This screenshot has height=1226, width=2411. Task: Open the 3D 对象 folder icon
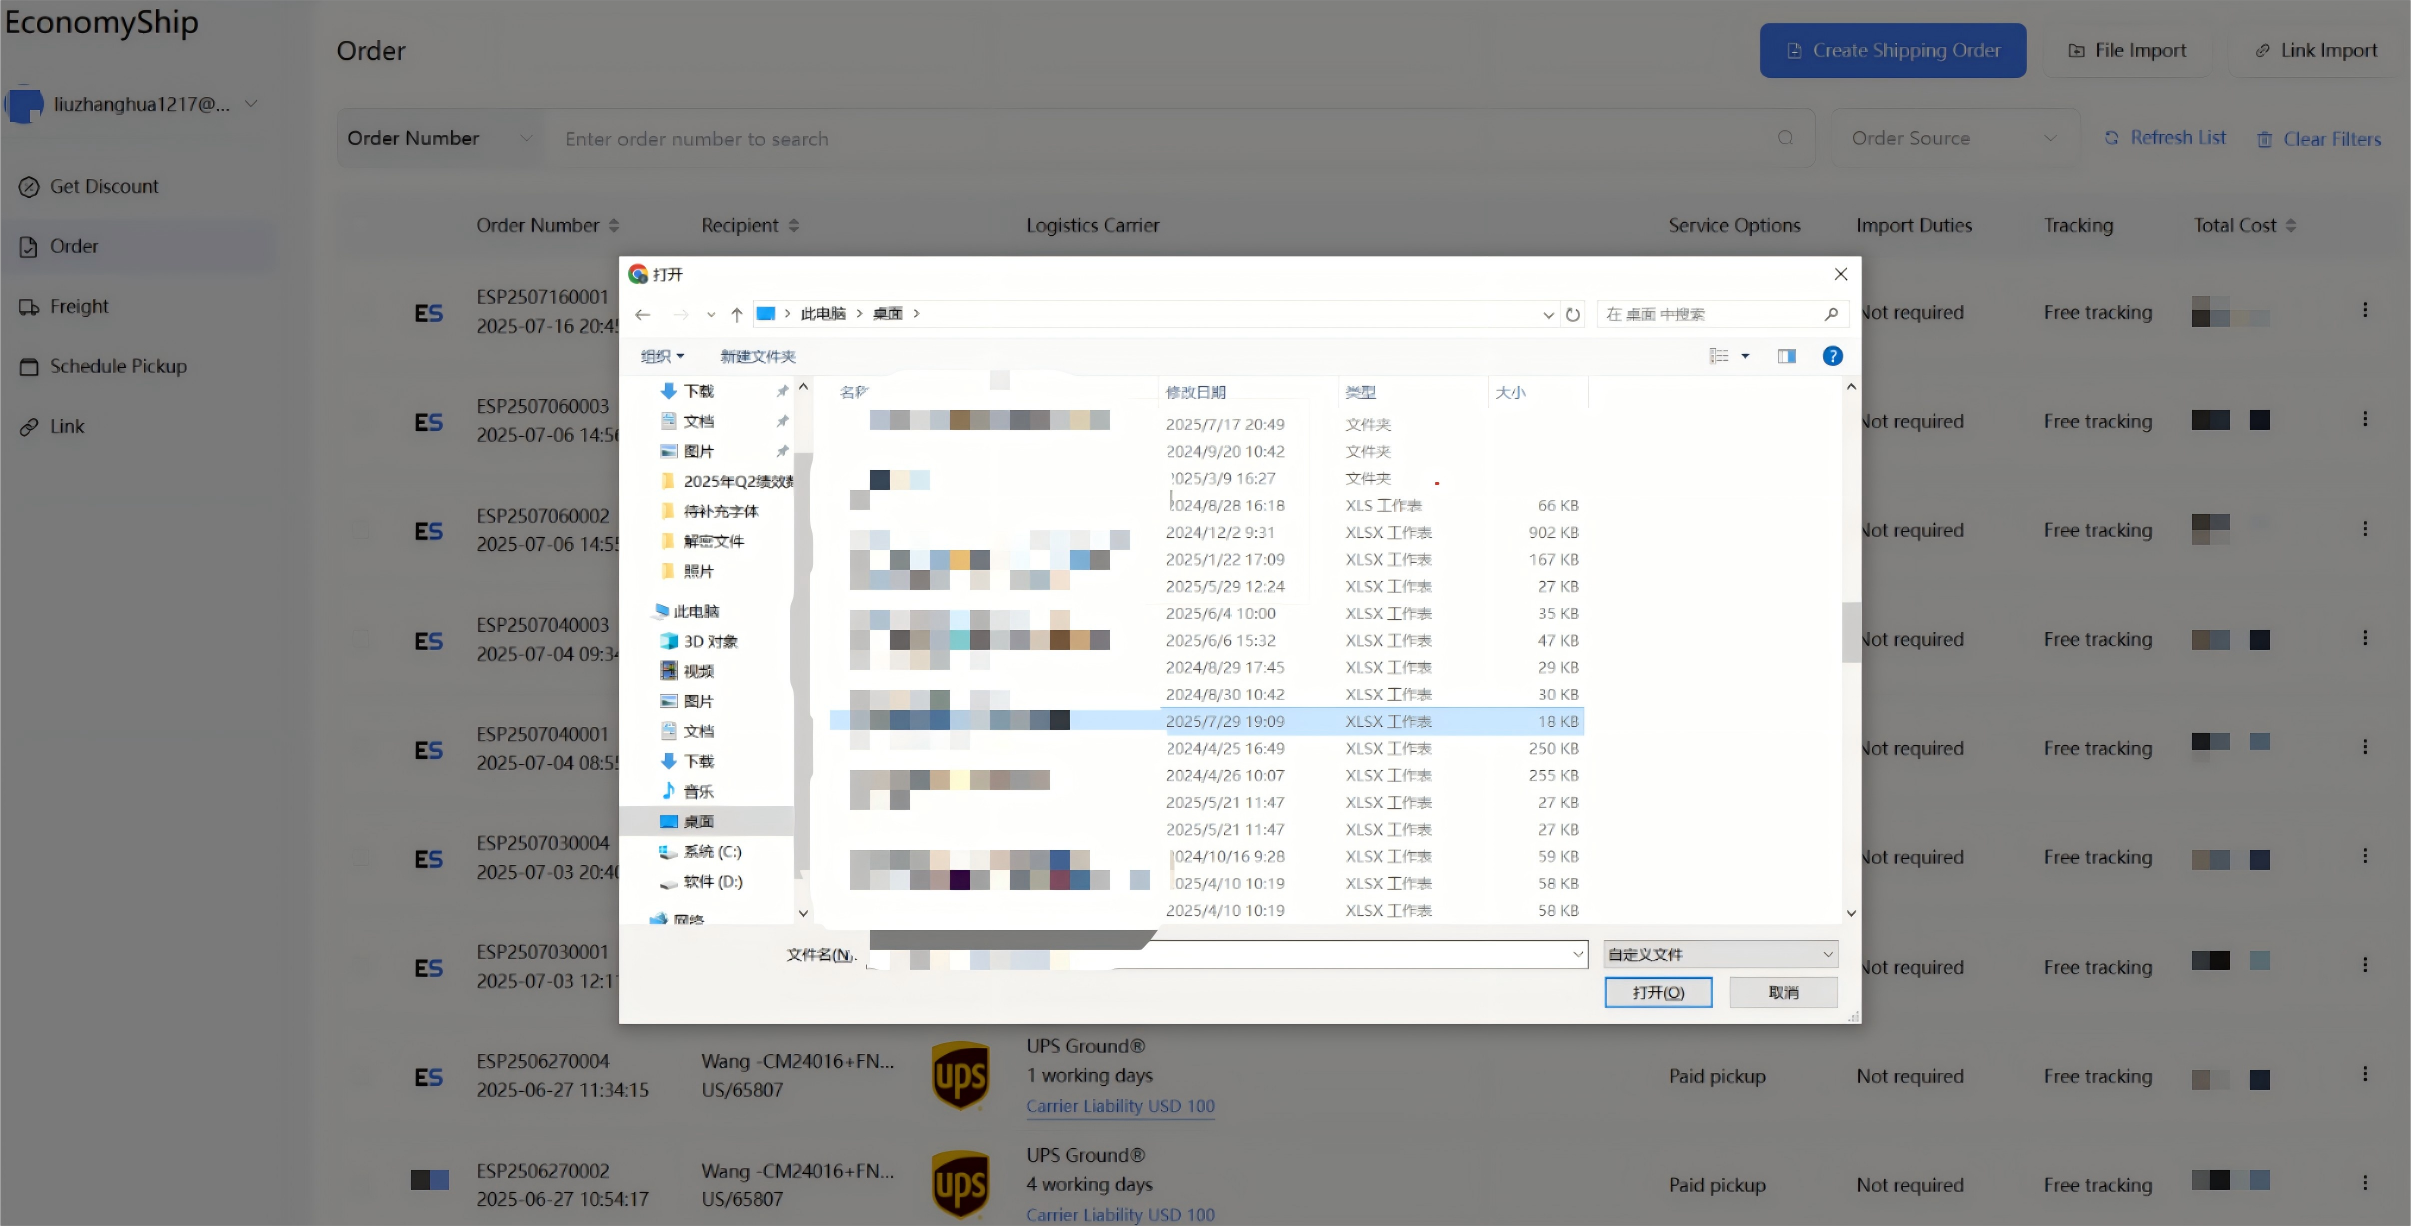[x=669, y=641]
